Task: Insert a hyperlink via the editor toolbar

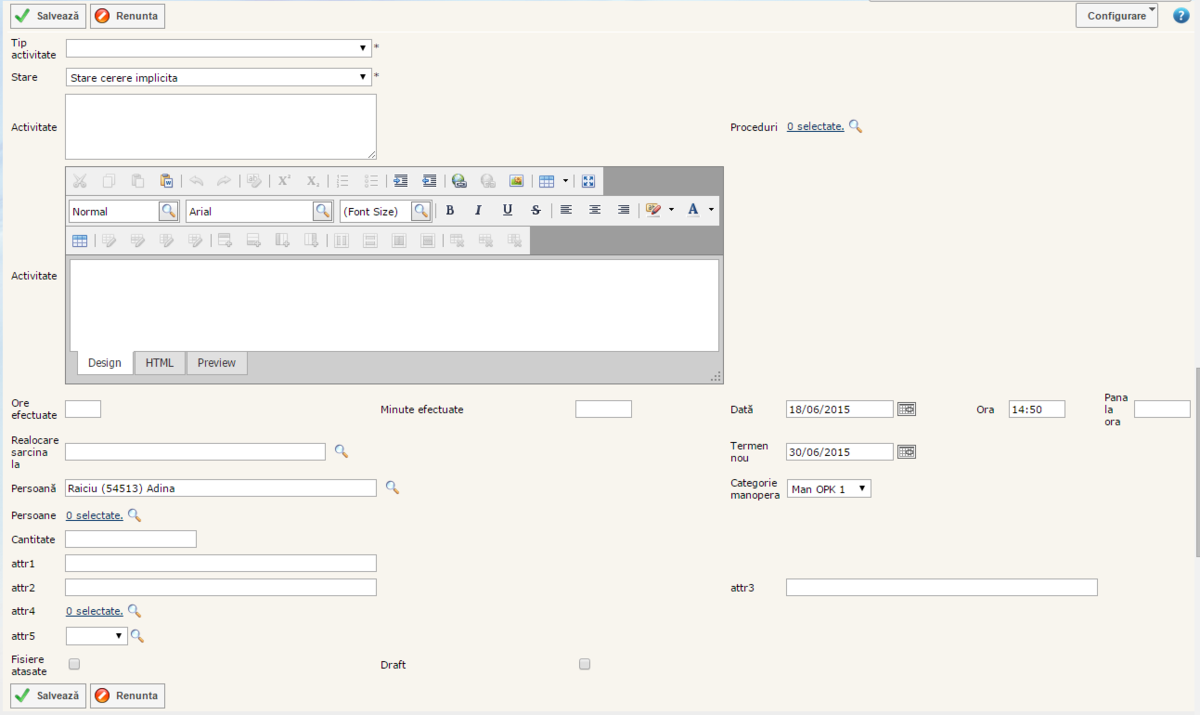Action: (459, 181)
